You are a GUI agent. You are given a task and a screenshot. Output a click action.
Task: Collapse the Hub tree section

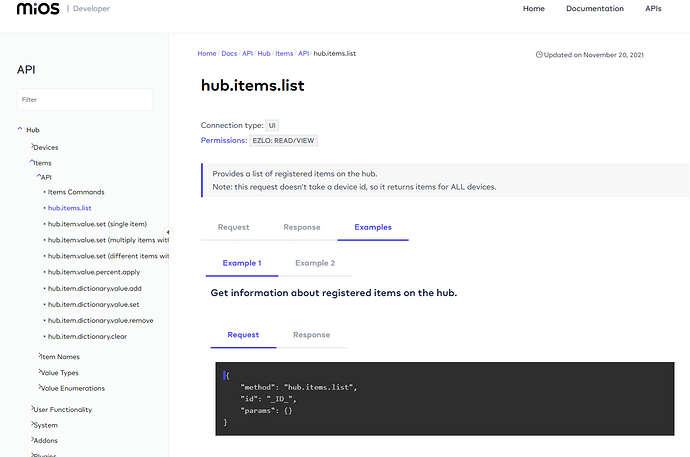tap(20, 129)
